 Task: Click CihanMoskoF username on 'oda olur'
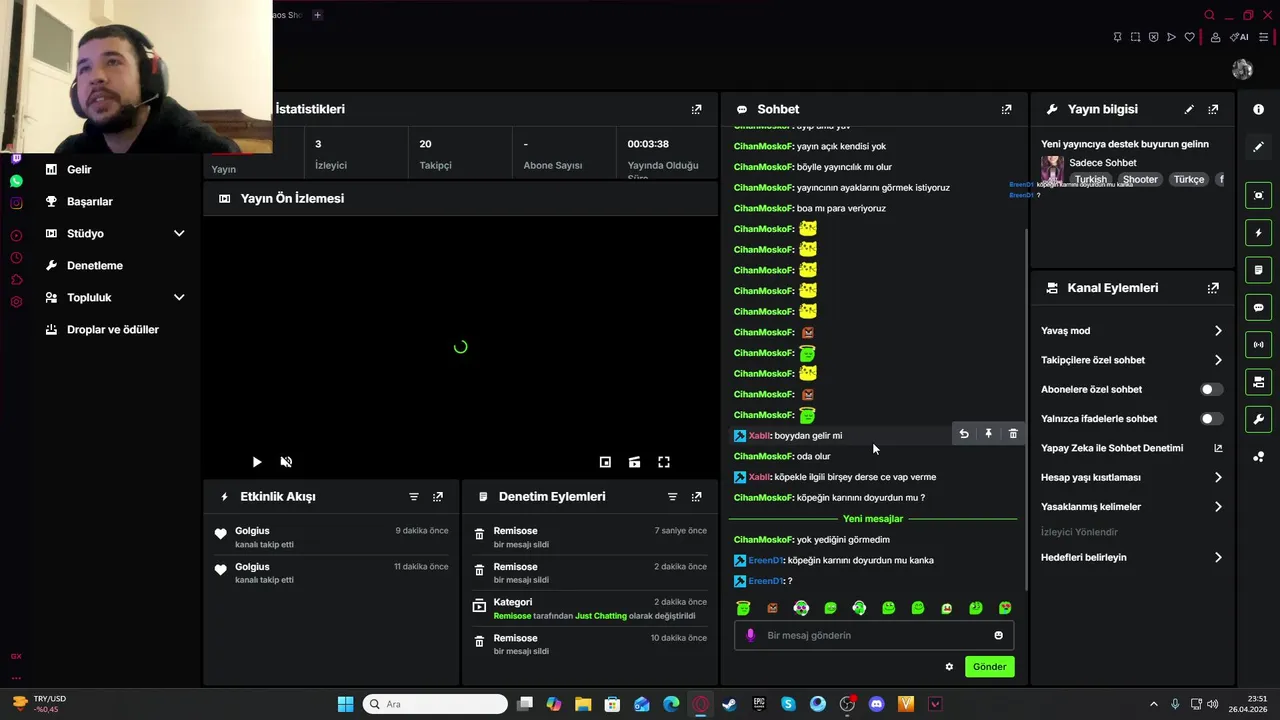(763, 456)
